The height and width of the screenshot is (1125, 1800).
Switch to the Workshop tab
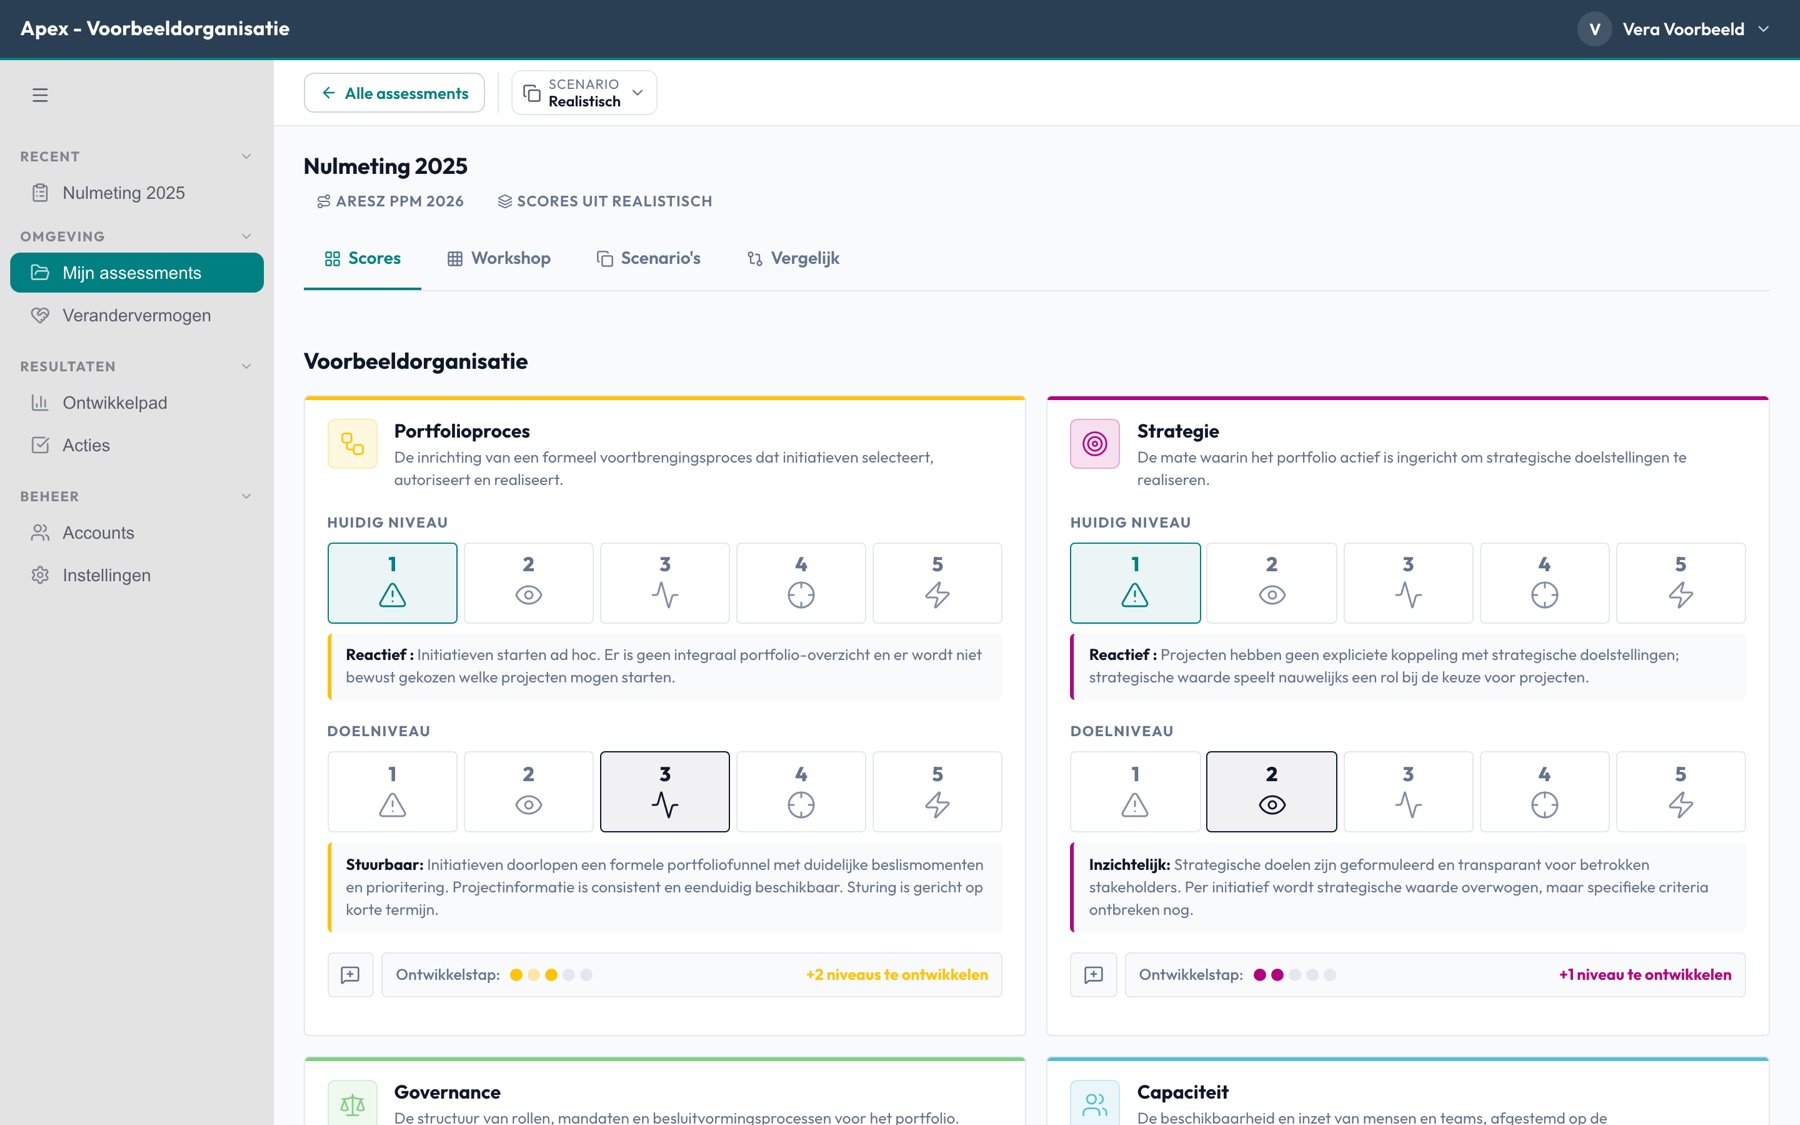point(498,258)
